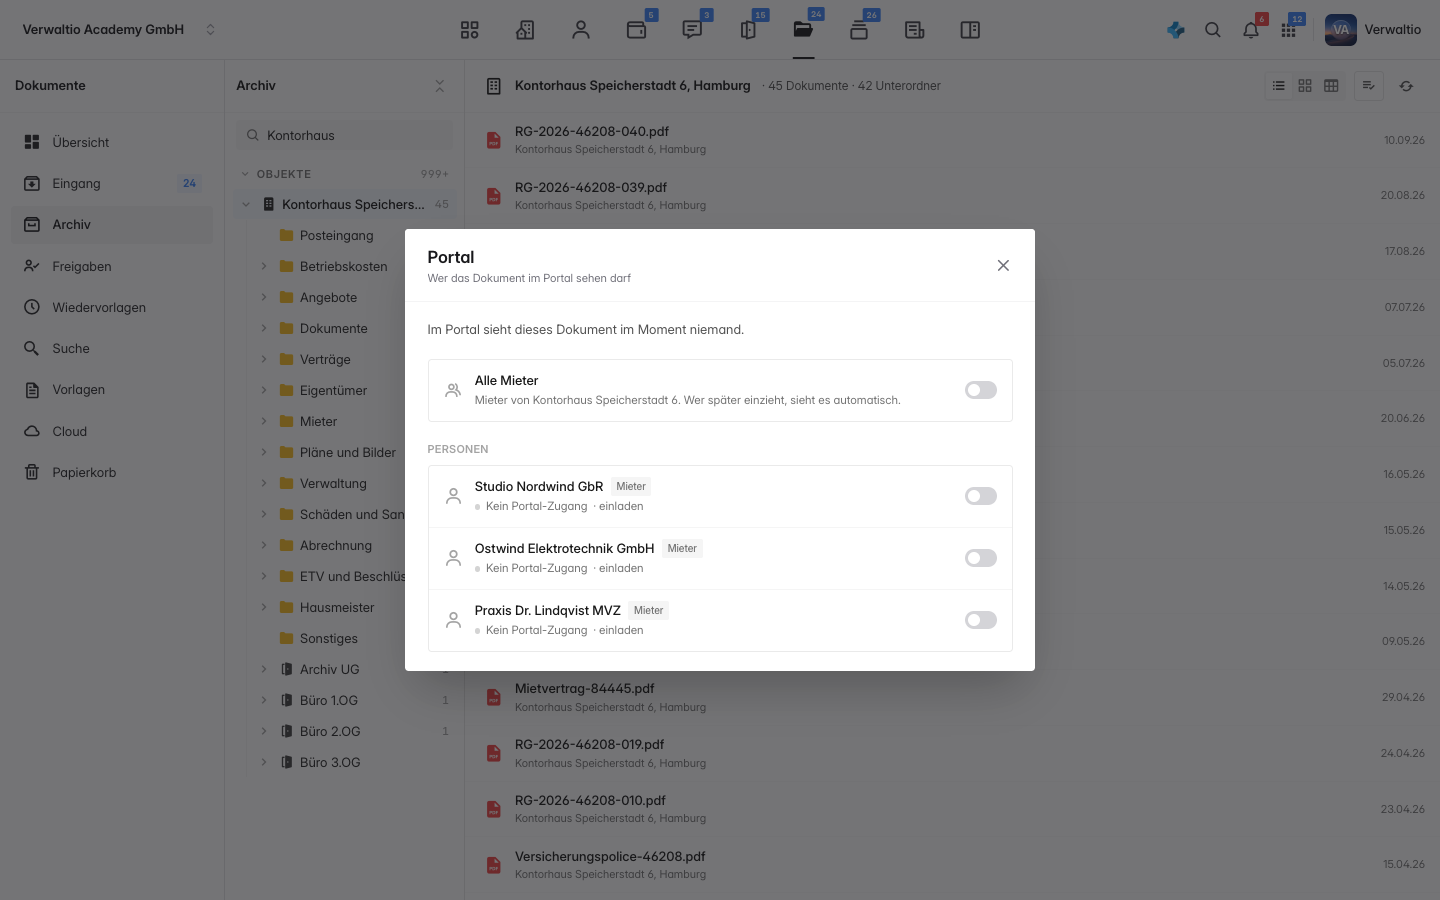This screenshot has width=1440, height=900.
Task: Invite Praxis Dr. Lindqvist MVZ via einladen link
Action: 621,630
